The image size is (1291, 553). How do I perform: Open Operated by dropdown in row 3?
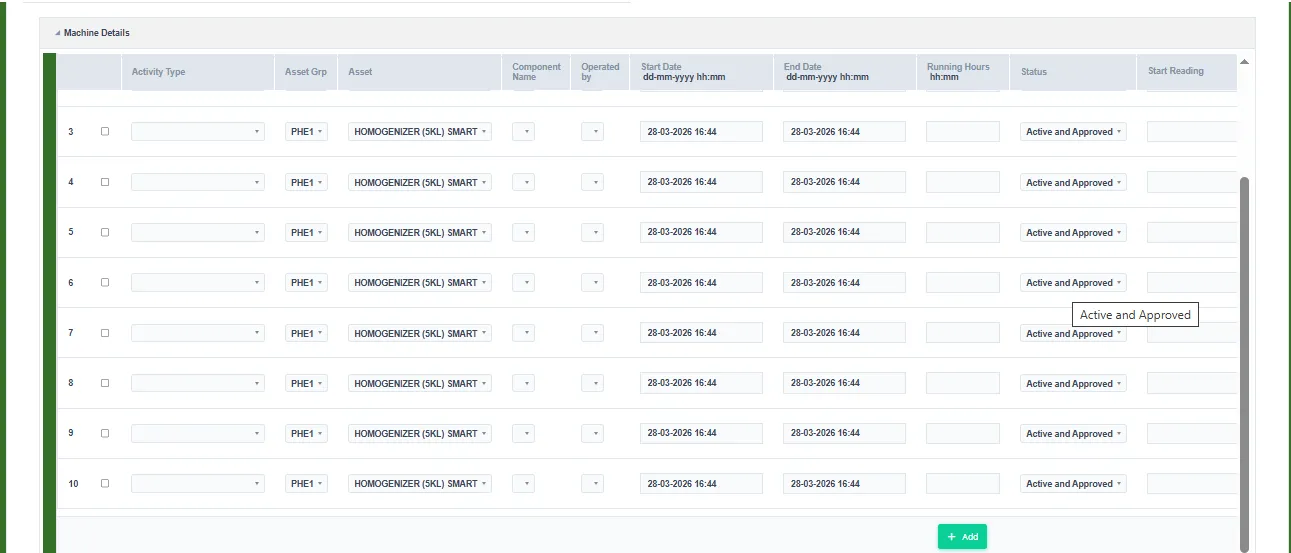[592, 131]
